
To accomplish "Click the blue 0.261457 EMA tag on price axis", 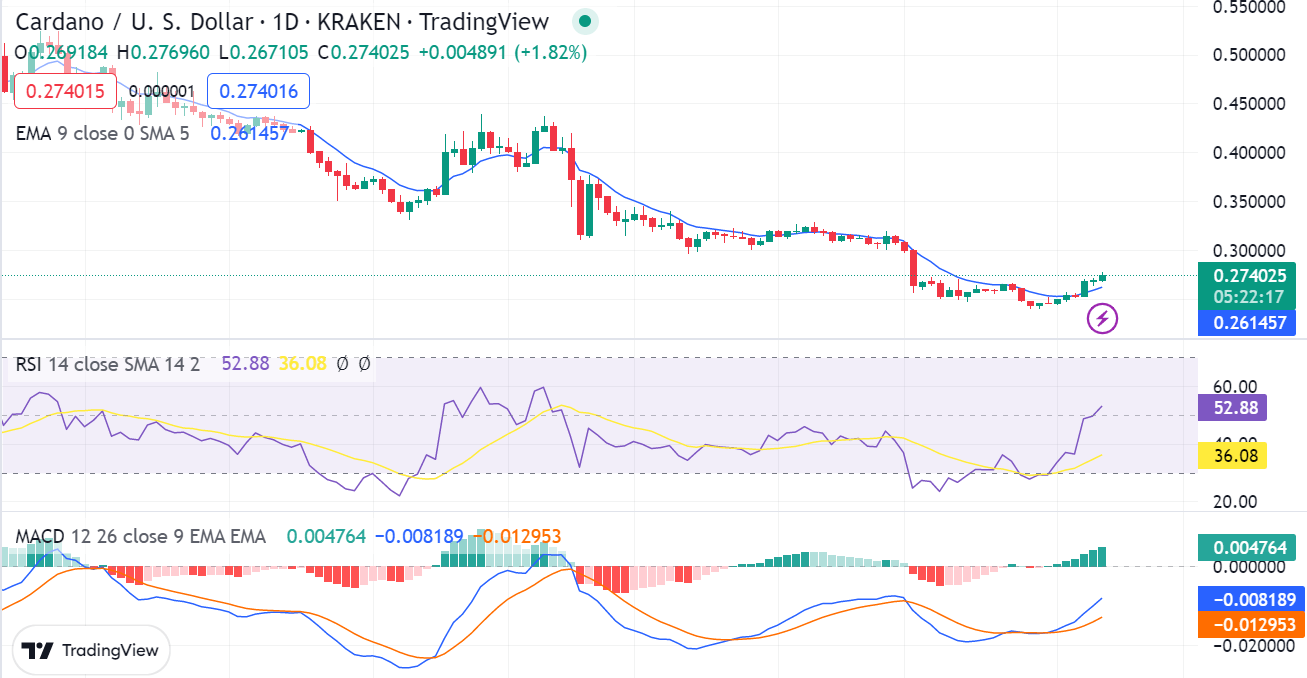I will (1247, 322).
